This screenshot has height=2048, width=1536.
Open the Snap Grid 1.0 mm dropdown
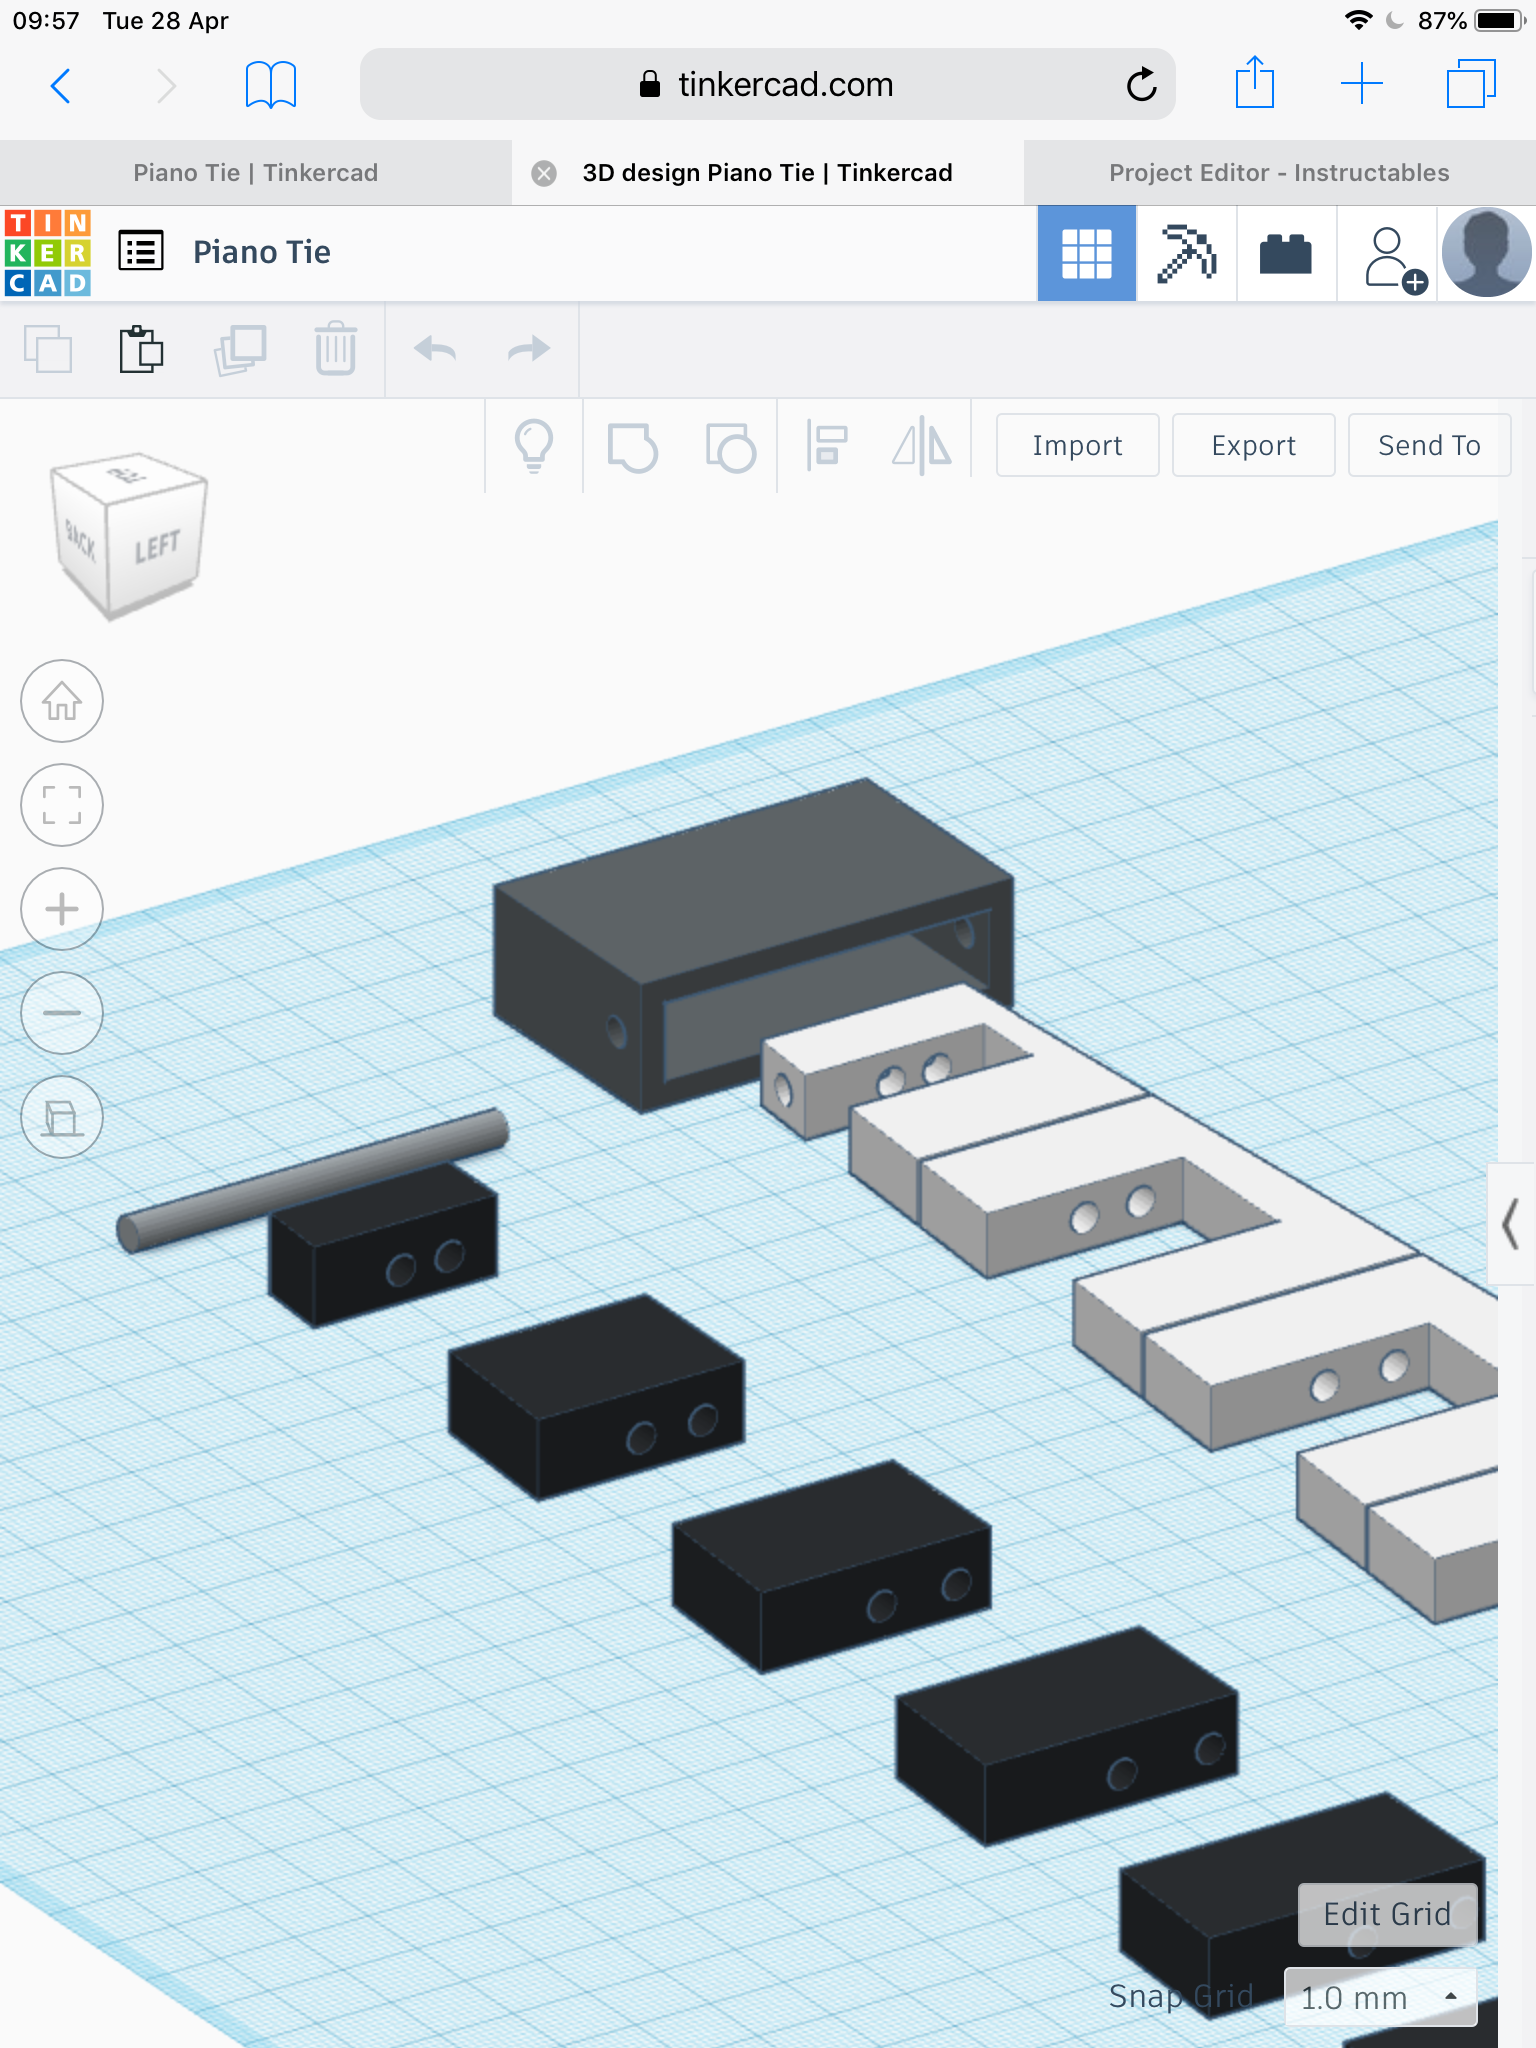(x=1380, y=1997)
